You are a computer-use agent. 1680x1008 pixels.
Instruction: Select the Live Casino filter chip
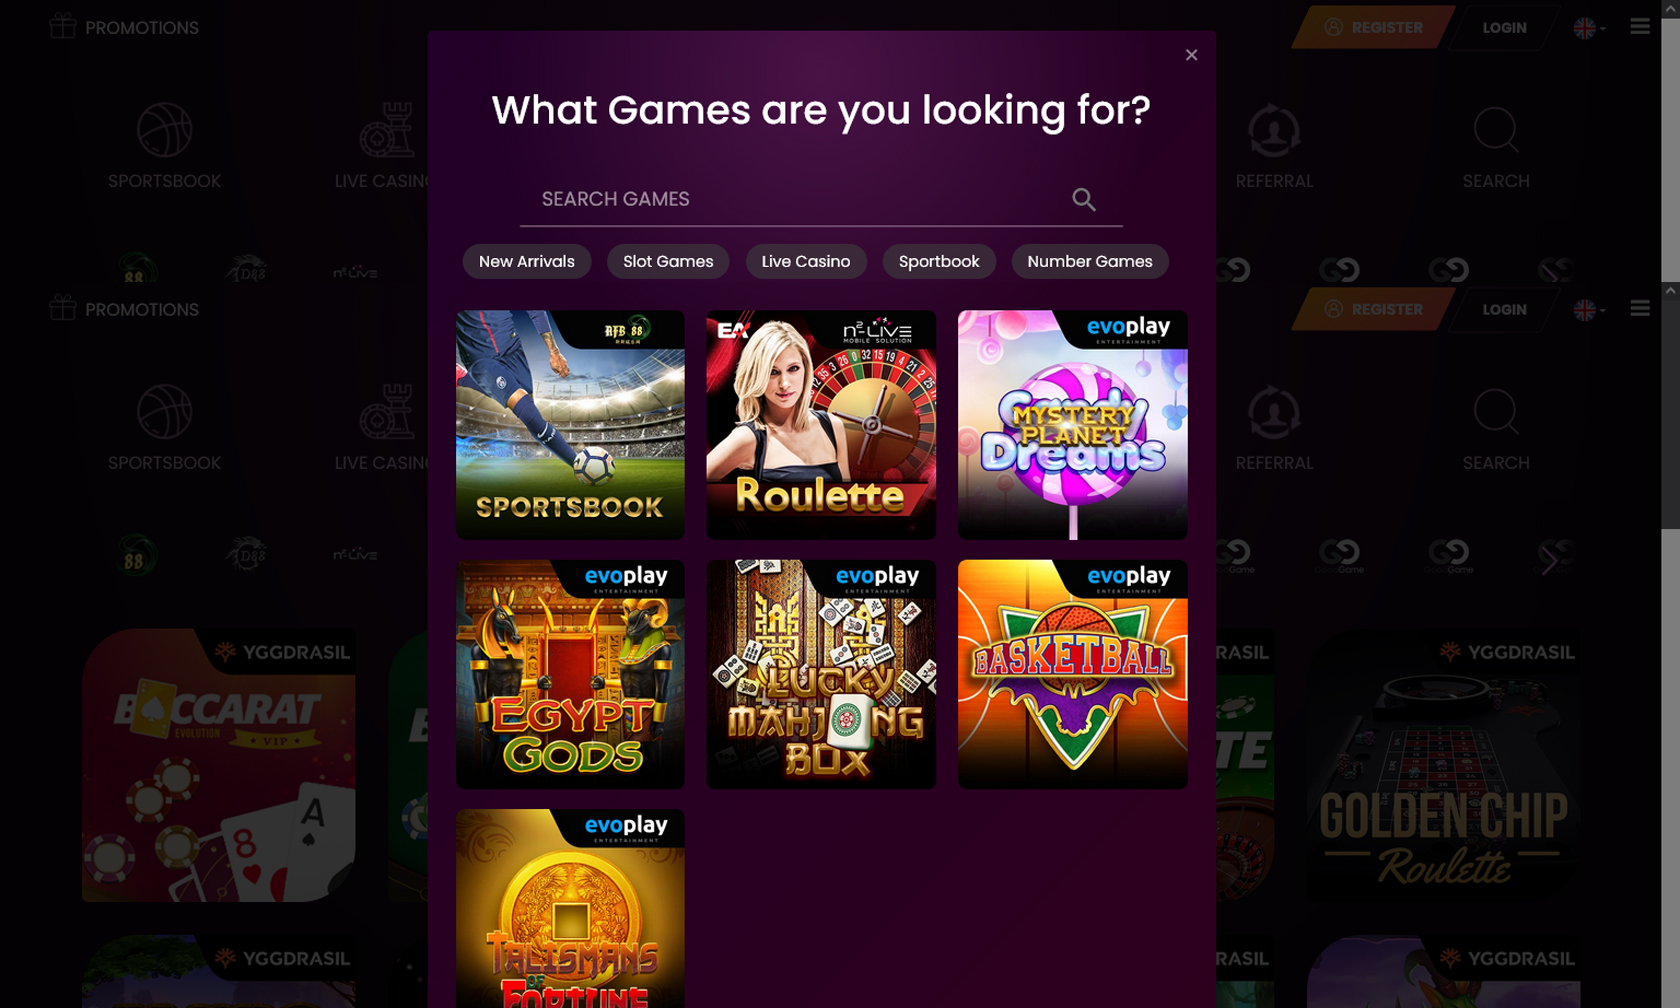click(806, 261)
